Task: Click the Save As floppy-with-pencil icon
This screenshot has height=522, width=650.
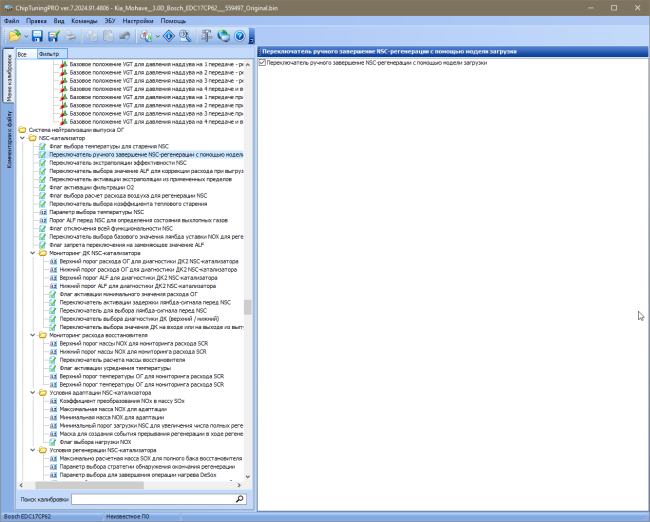Action: pos(53,36)
